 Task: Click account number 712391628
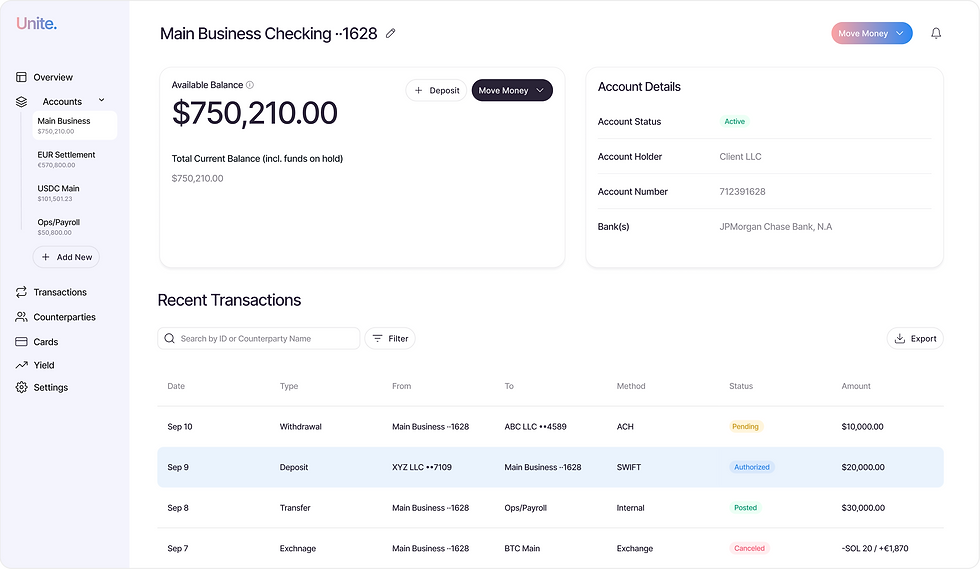click(742, 192)
